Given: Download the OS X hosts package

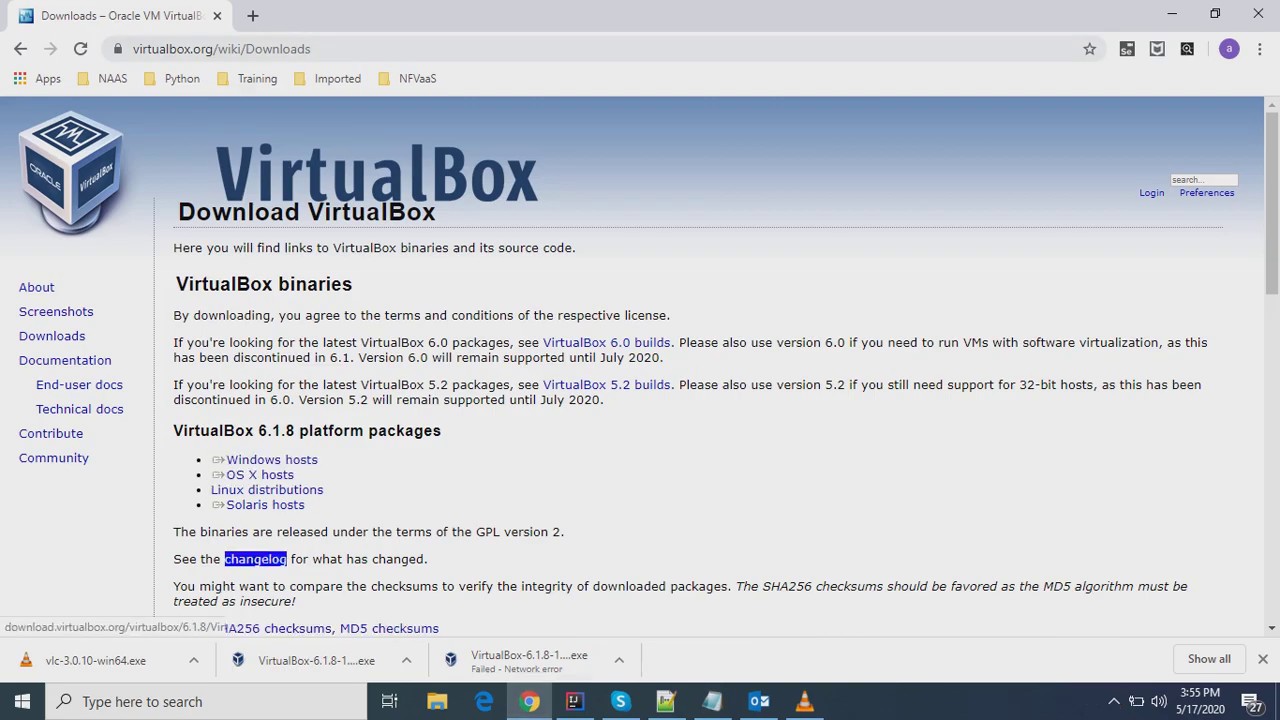Looking at the screenshot, I should [x=259, y=475].
